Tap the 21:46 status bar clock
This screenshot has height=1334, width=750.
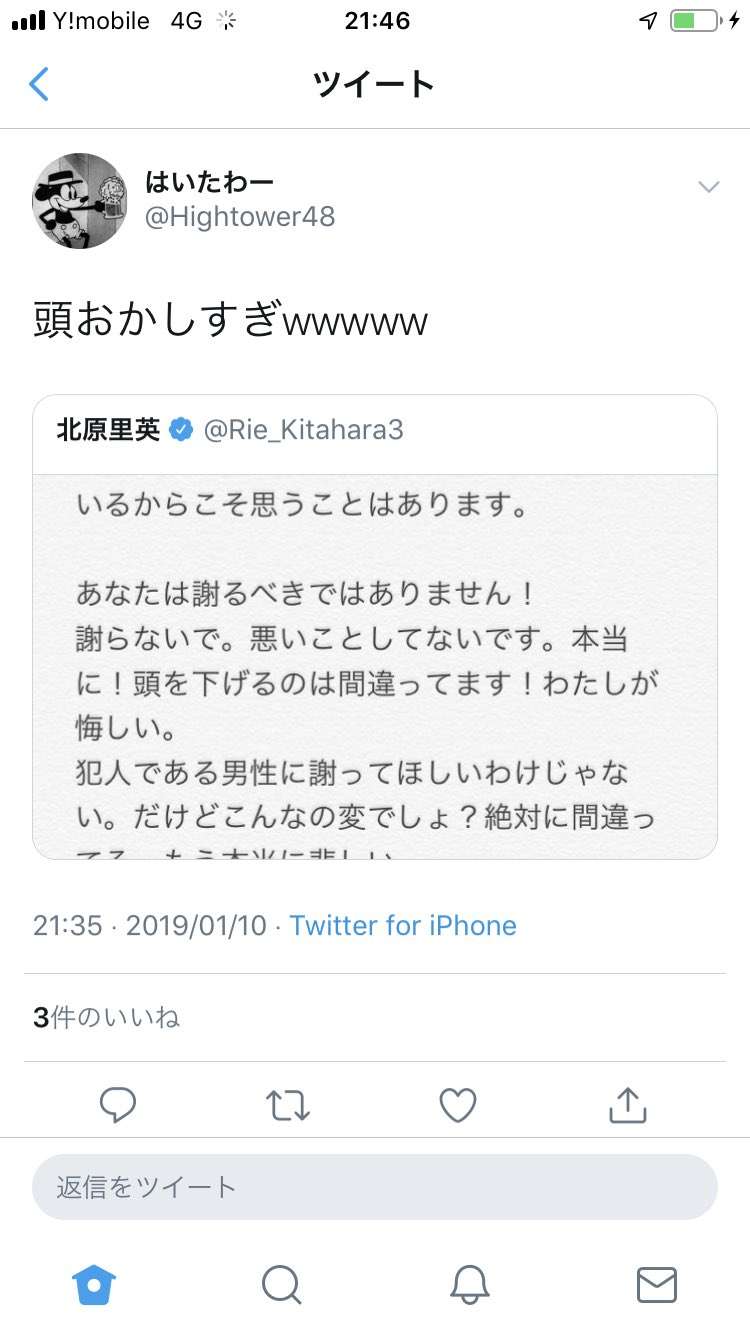pos(377,21)
